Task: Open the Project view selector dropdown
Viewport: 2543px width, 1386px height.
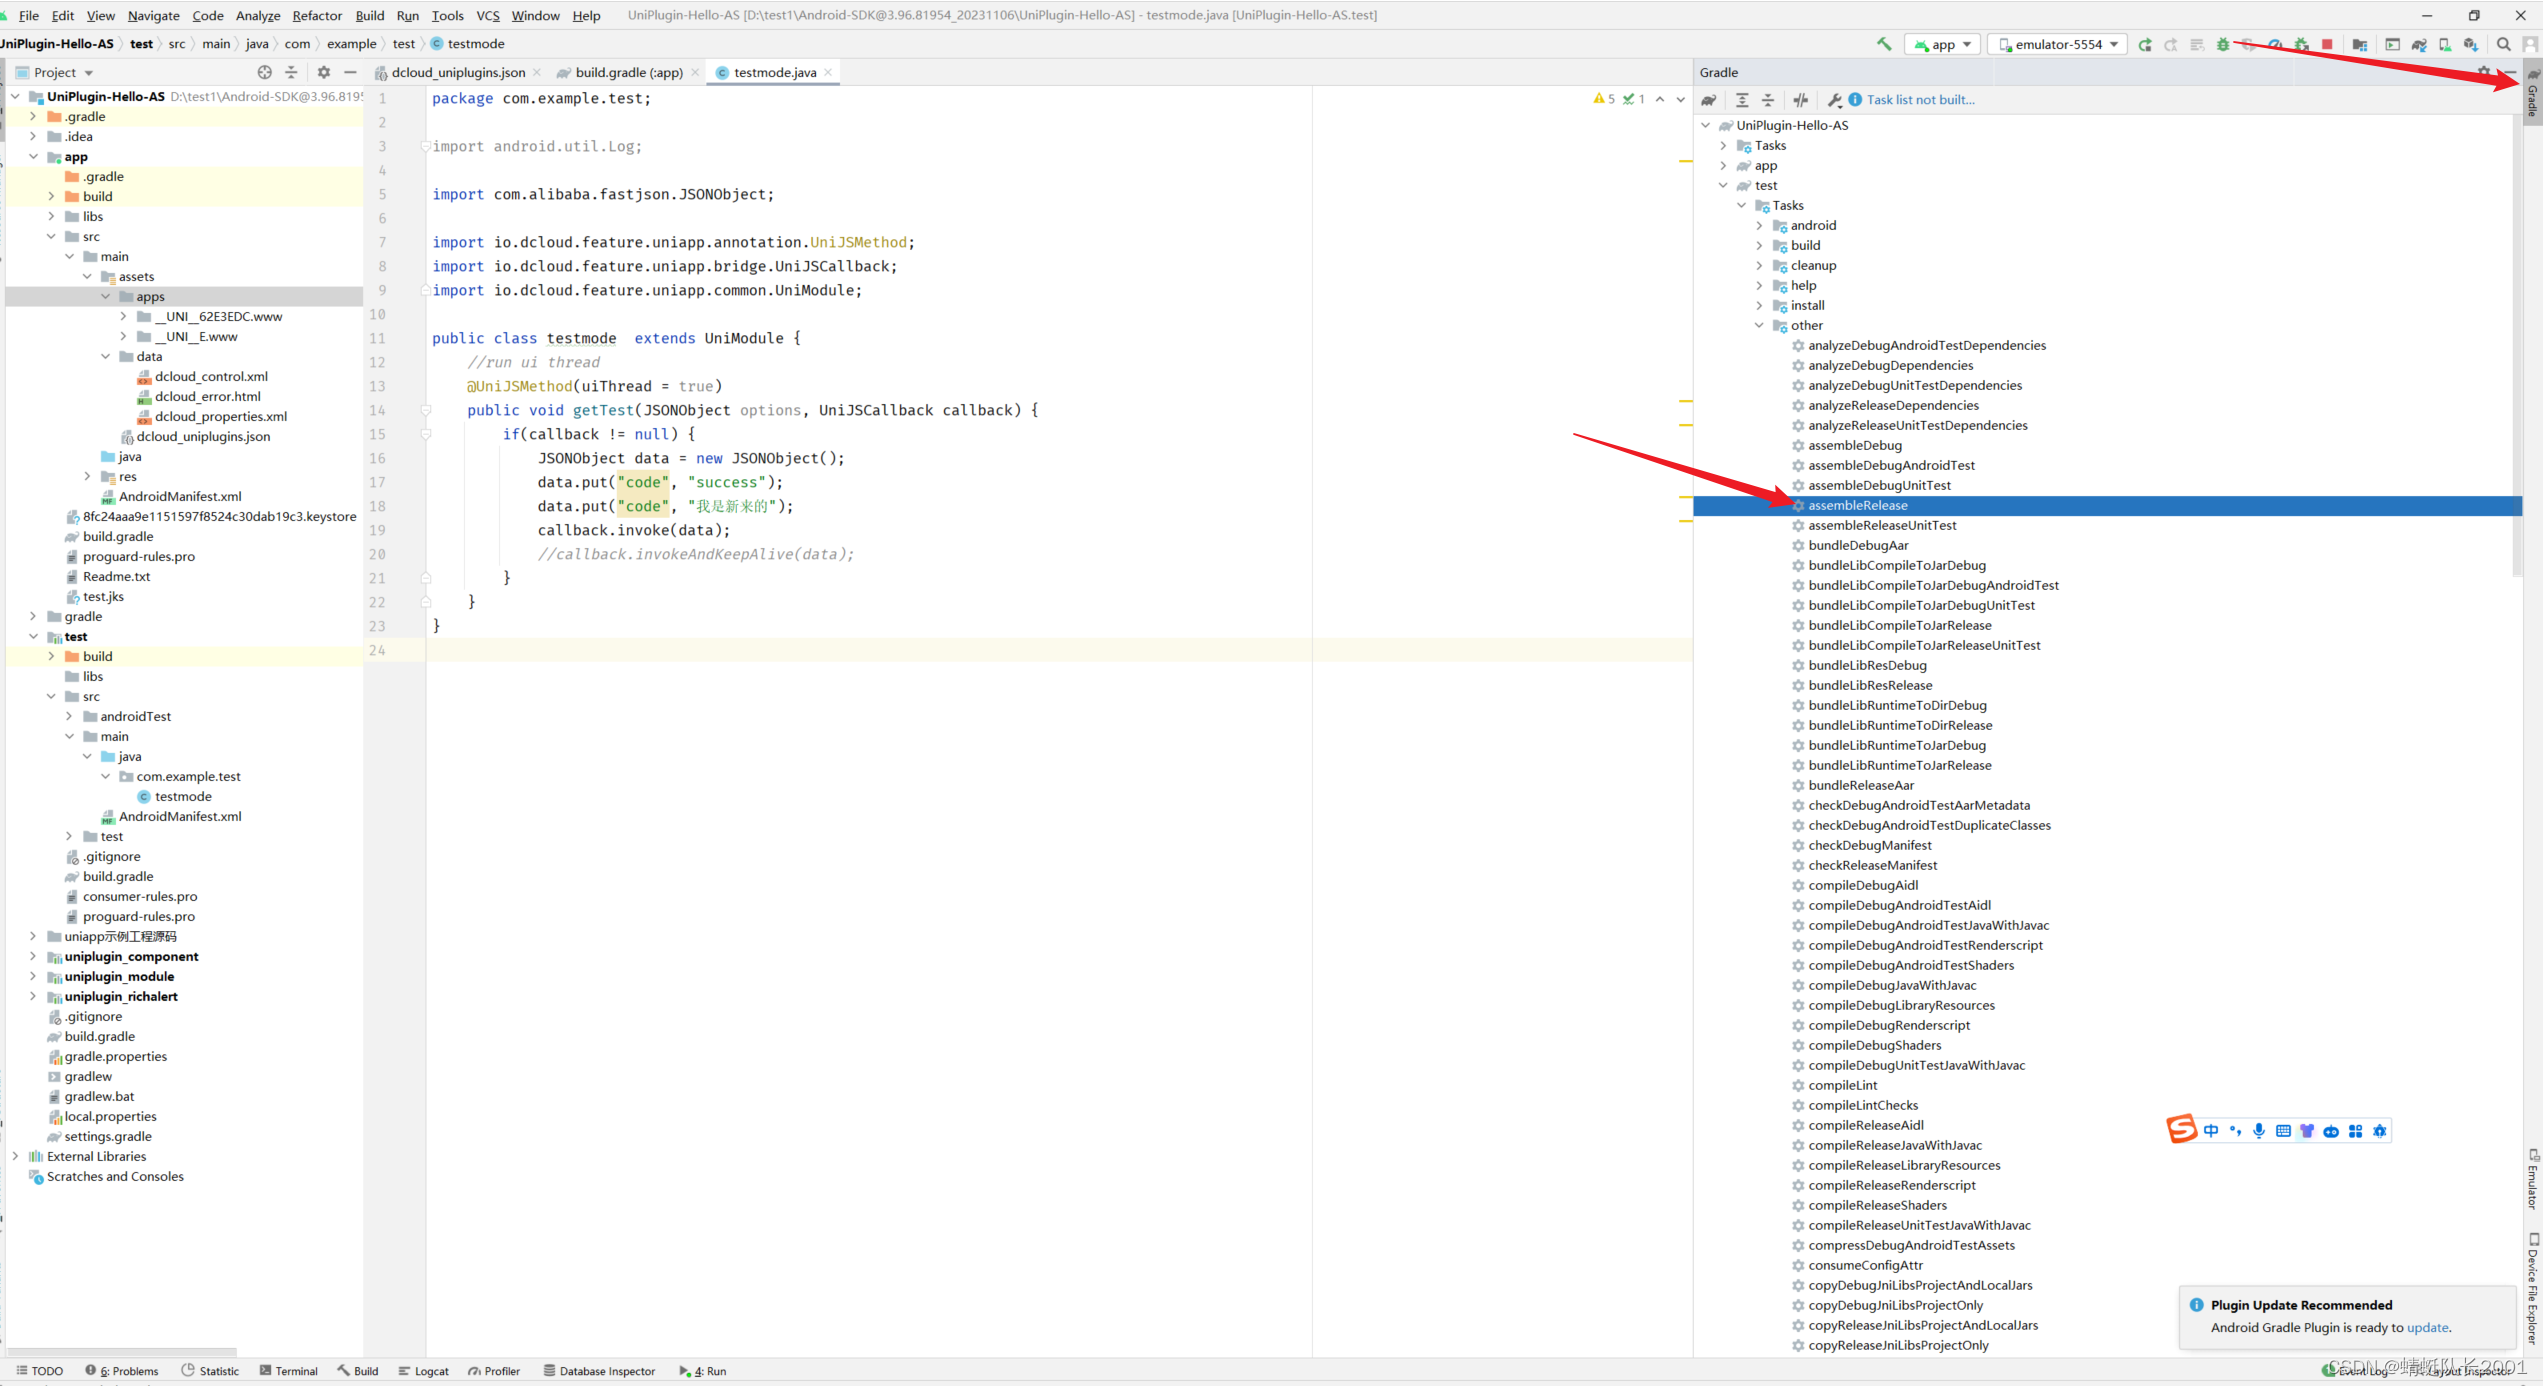Action: tap(55, 72)
